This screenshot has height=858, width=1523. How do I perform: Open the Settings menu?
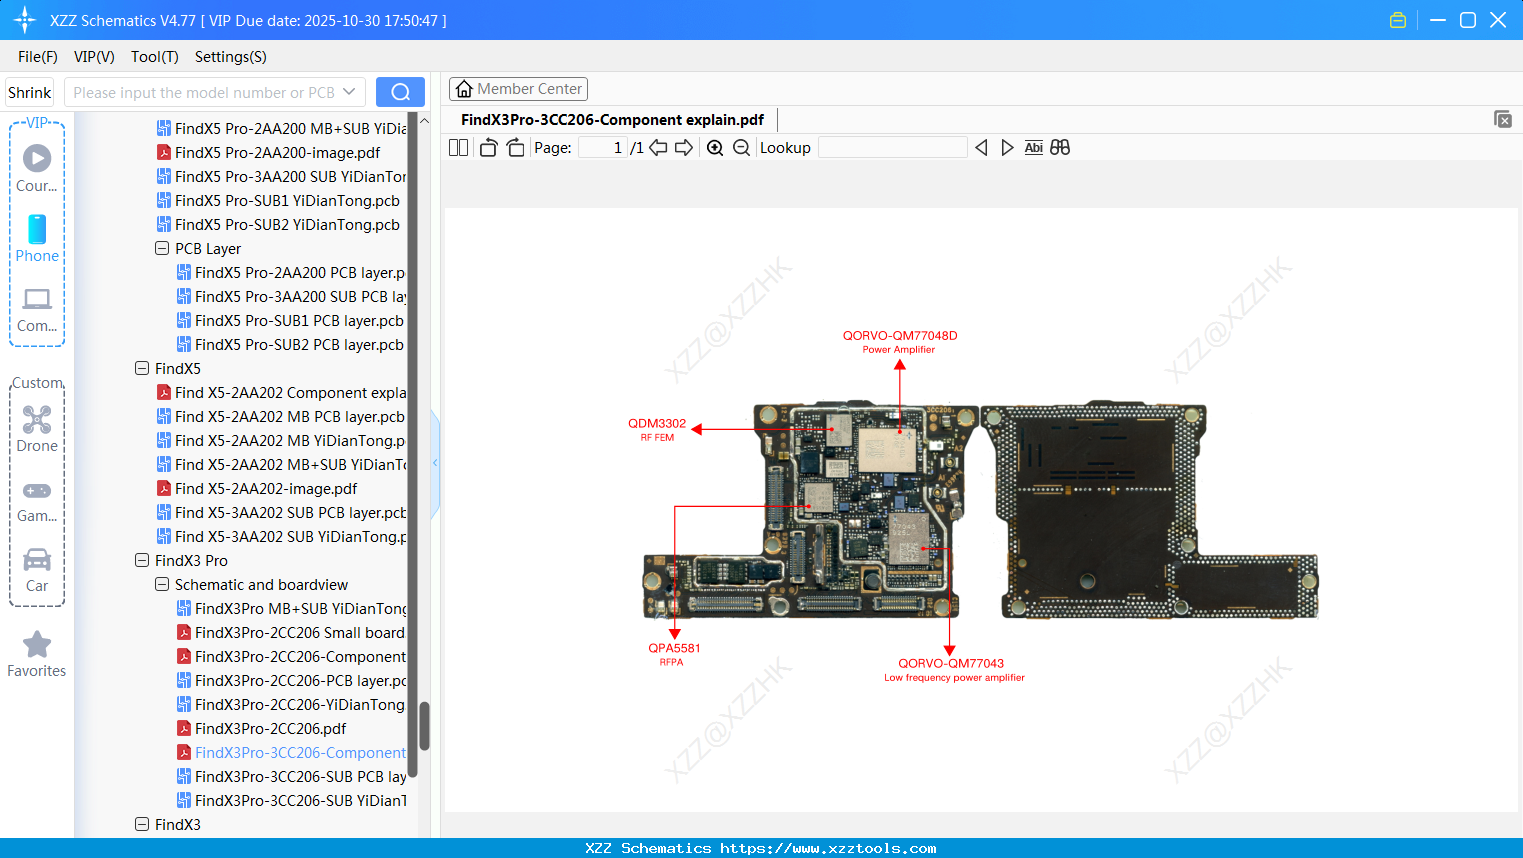tap(230, 57)
